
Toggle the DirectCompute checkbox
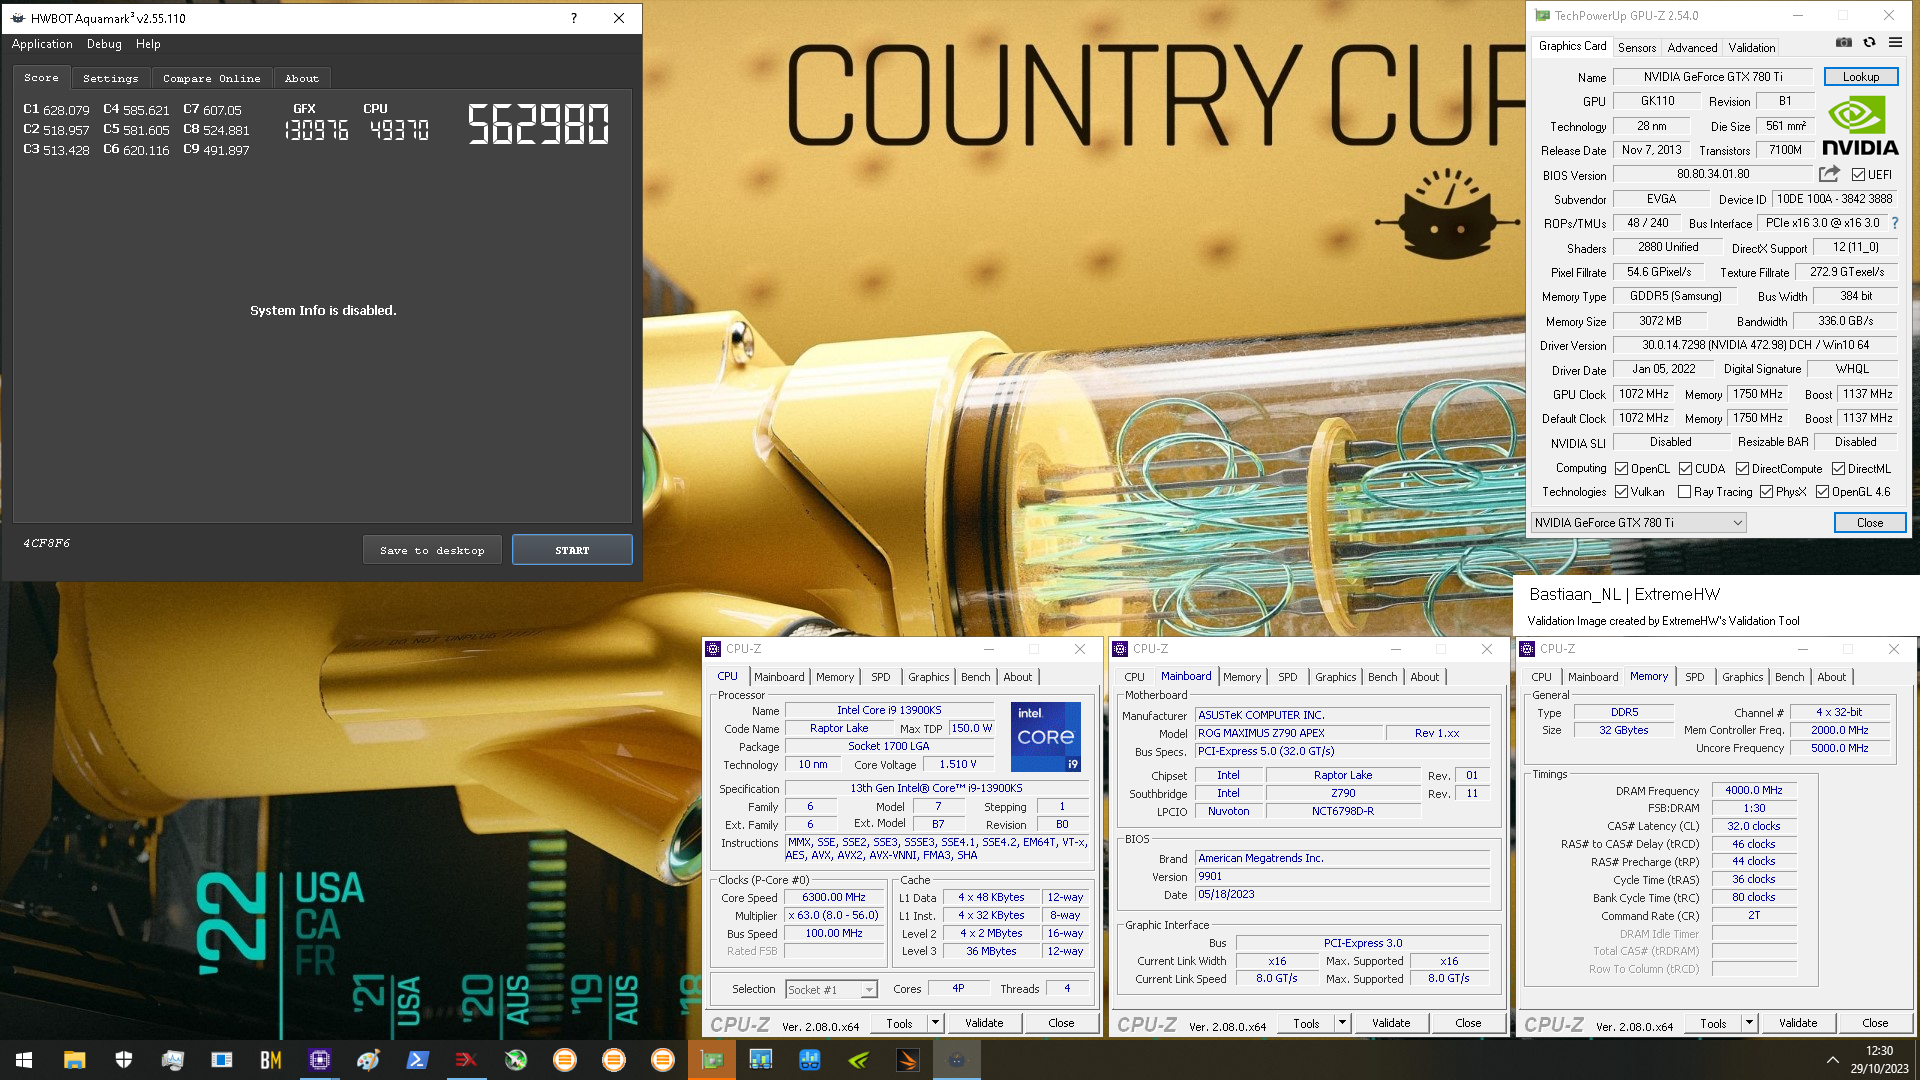(1742, 469)
